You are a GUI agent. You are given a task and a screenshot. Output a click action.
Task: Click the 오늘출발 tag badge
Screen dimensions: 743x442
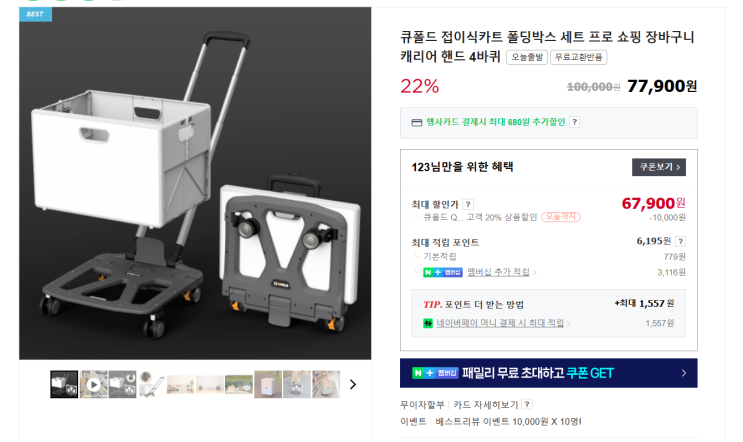(x=527, y=57)
